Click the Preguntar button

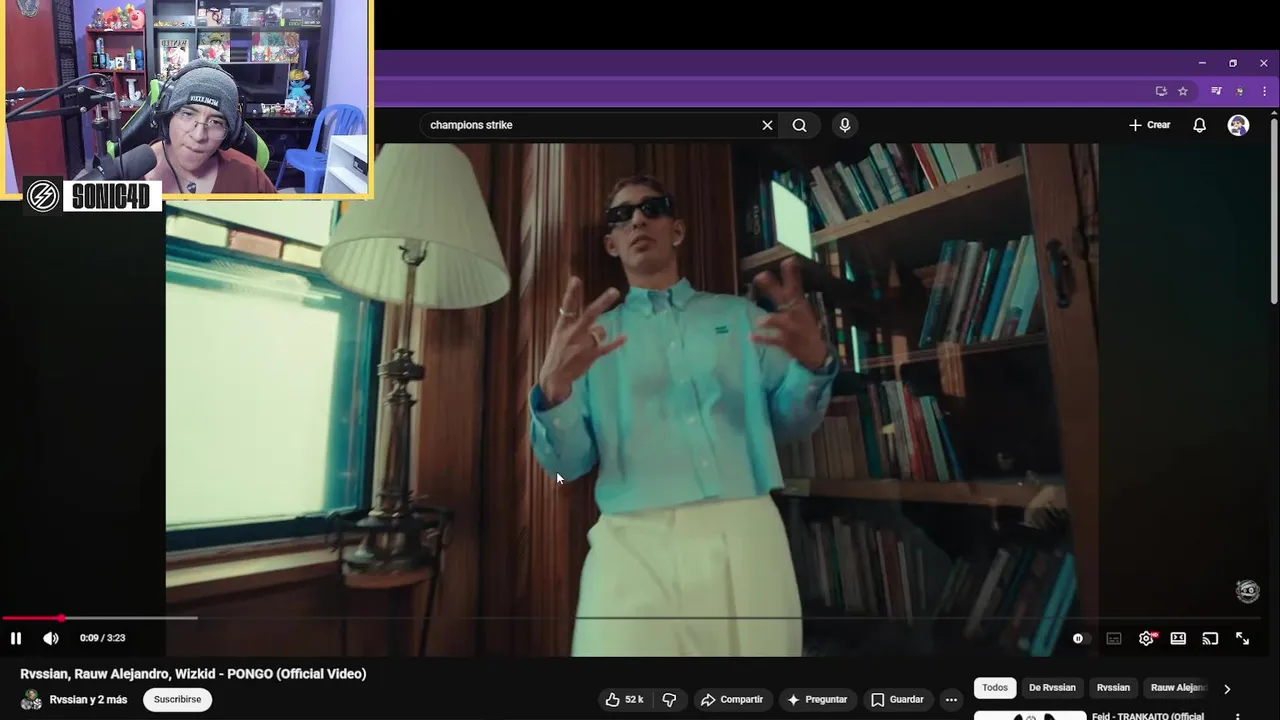point(818,700)
